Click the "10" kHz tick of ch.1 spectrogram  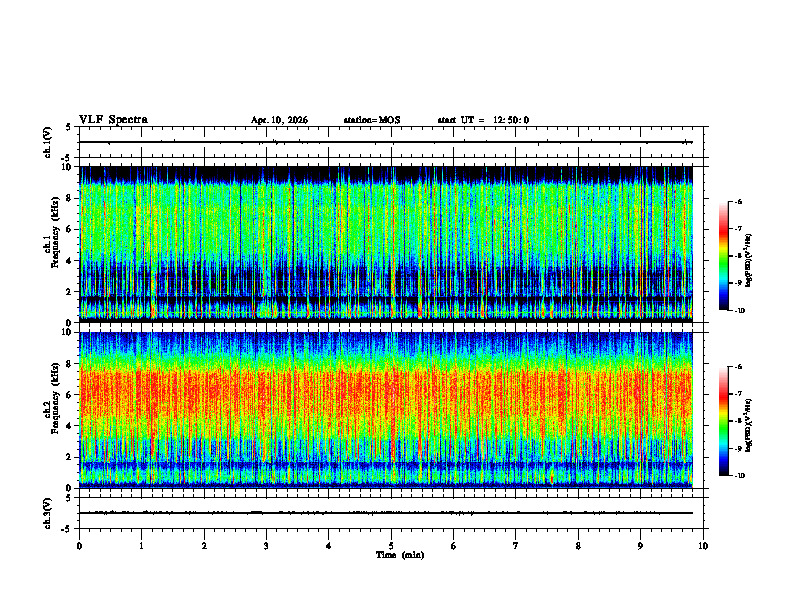(x=67, y=167)
